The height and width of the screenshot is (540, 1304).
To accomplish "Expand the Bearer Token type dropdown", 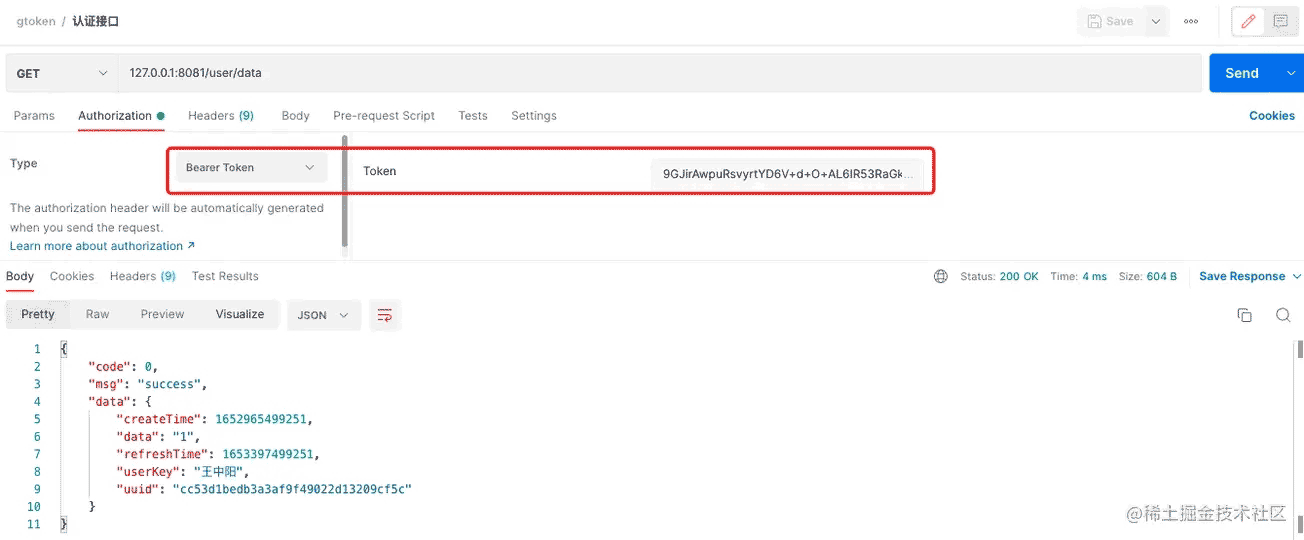I will 251,168.
